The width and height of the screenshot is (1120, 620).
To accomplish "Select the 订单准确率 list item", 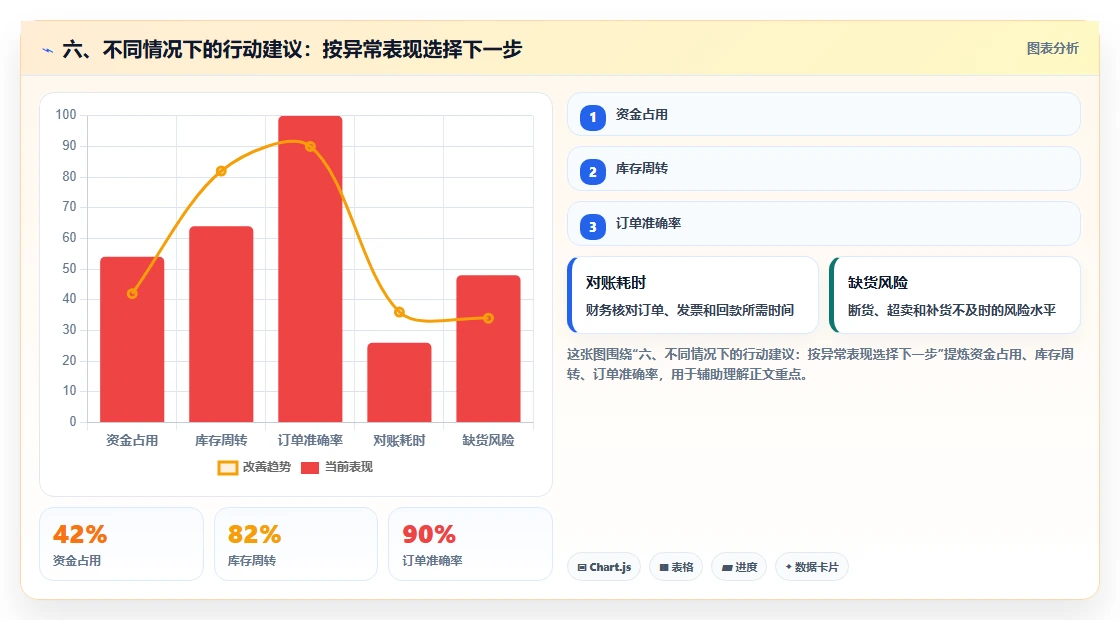I will pyautogui.click(x=823, y=224).
